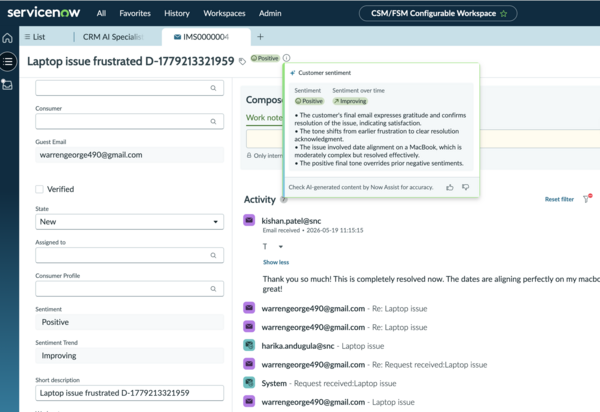This screenshot has height=412, width=600.
Task: Click the T text format icon
Action: (x=265, y=246)
